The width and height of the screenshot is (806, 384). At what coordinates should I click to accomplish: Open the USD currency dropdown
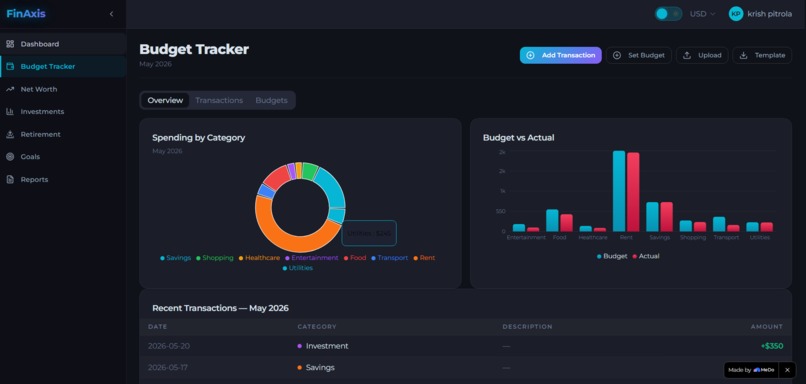coord(702,14)
